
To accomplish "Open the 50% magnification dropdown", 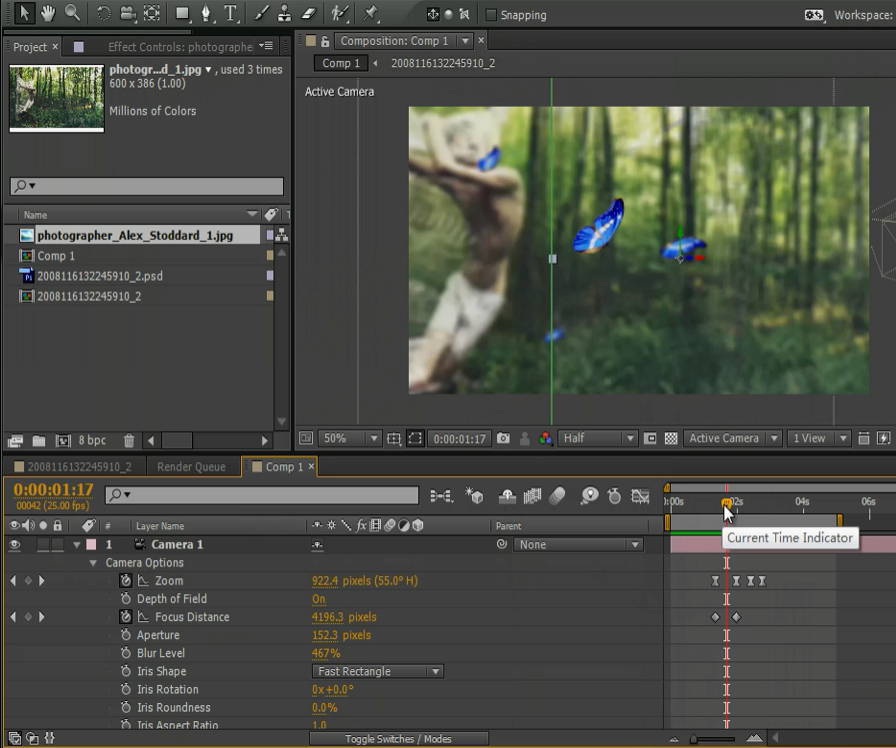I will point(349,438).
